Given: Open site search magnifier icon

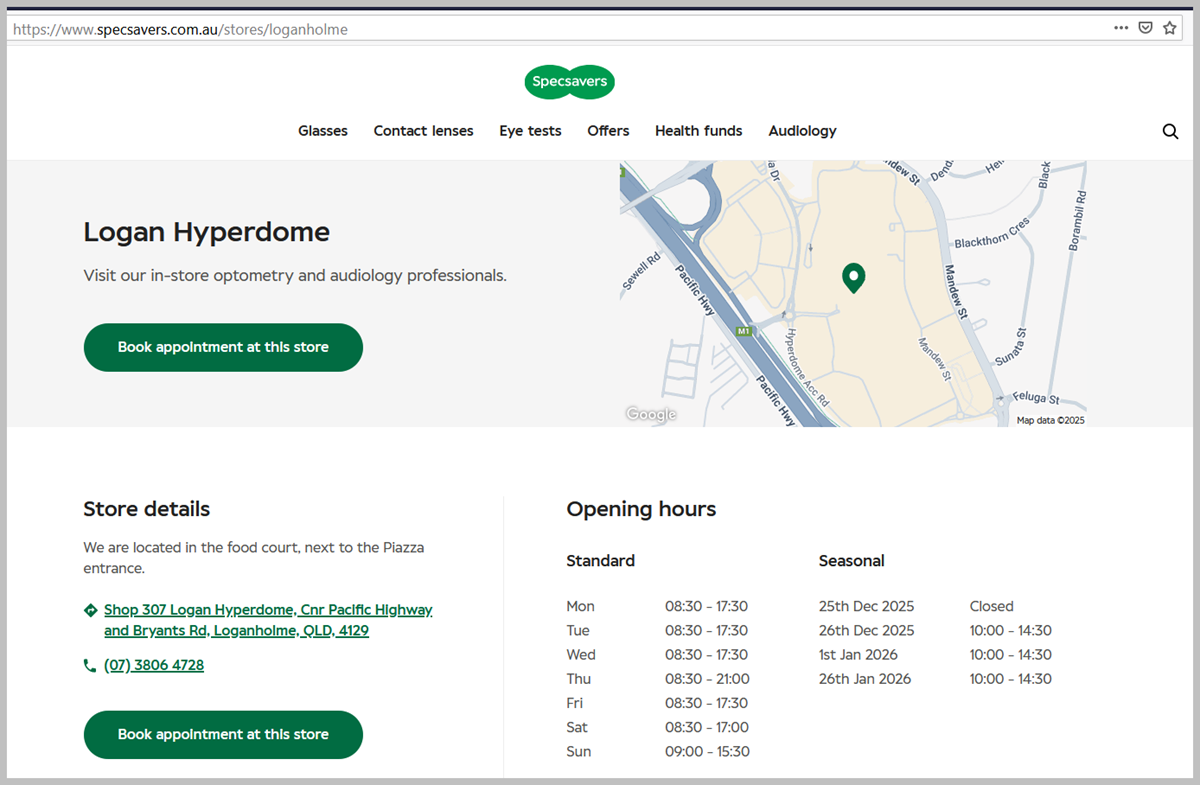Looking at the screenshot, I should coord(1170,131).
